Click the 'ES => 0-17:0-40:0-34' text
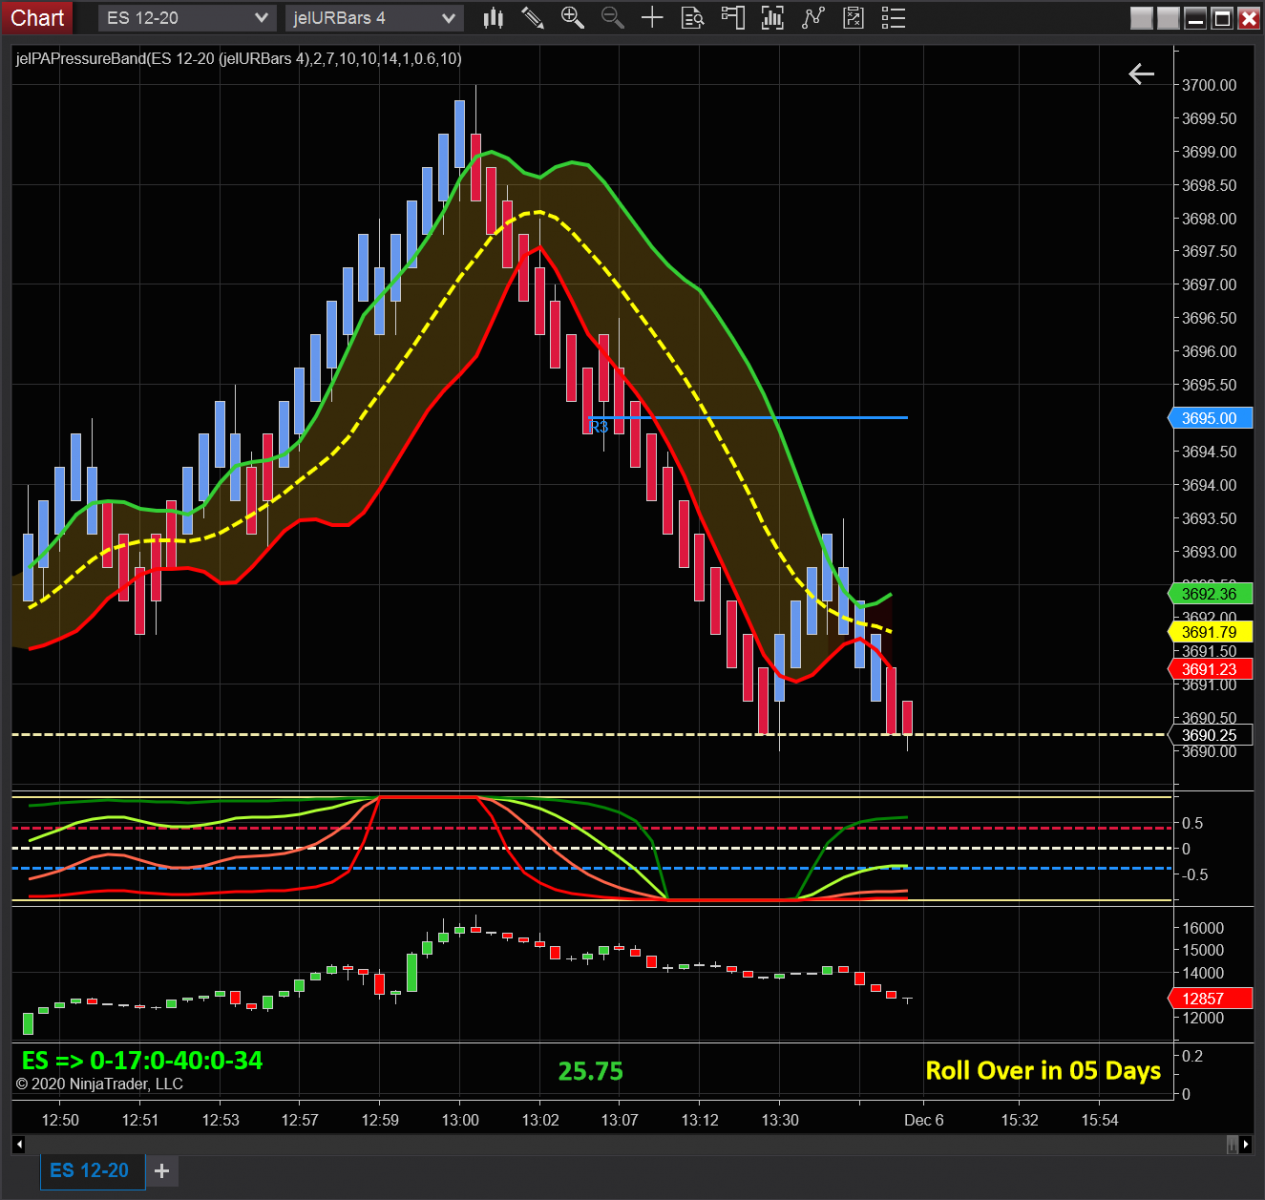This screenshot has height=1200, width=1265. [142, 1060]
